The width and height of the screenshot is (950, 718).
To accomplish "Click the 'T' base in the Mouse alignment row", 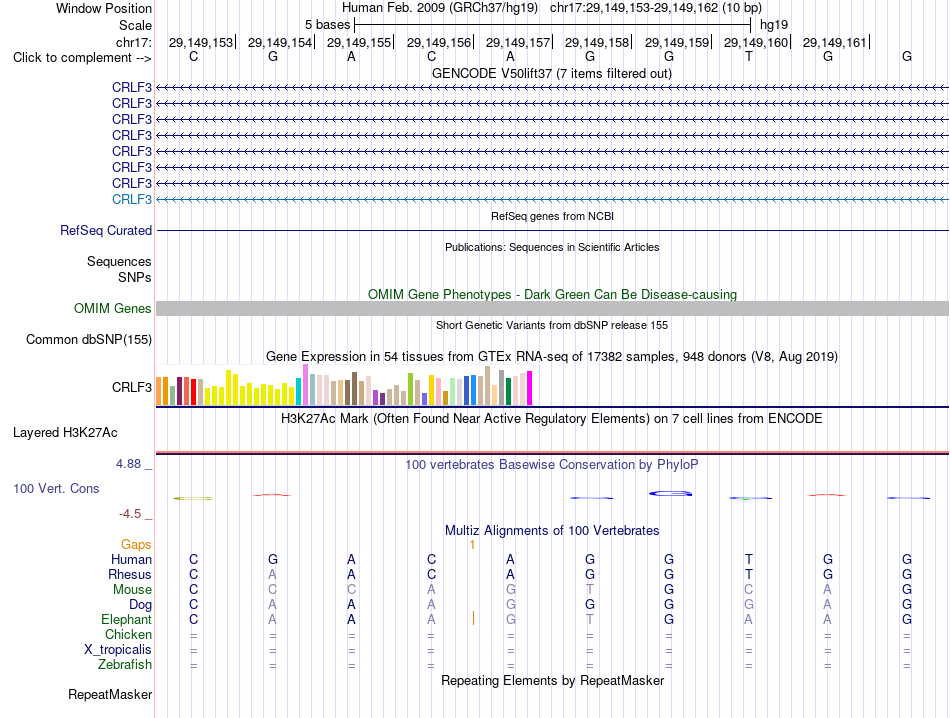I will pos(590,590).
